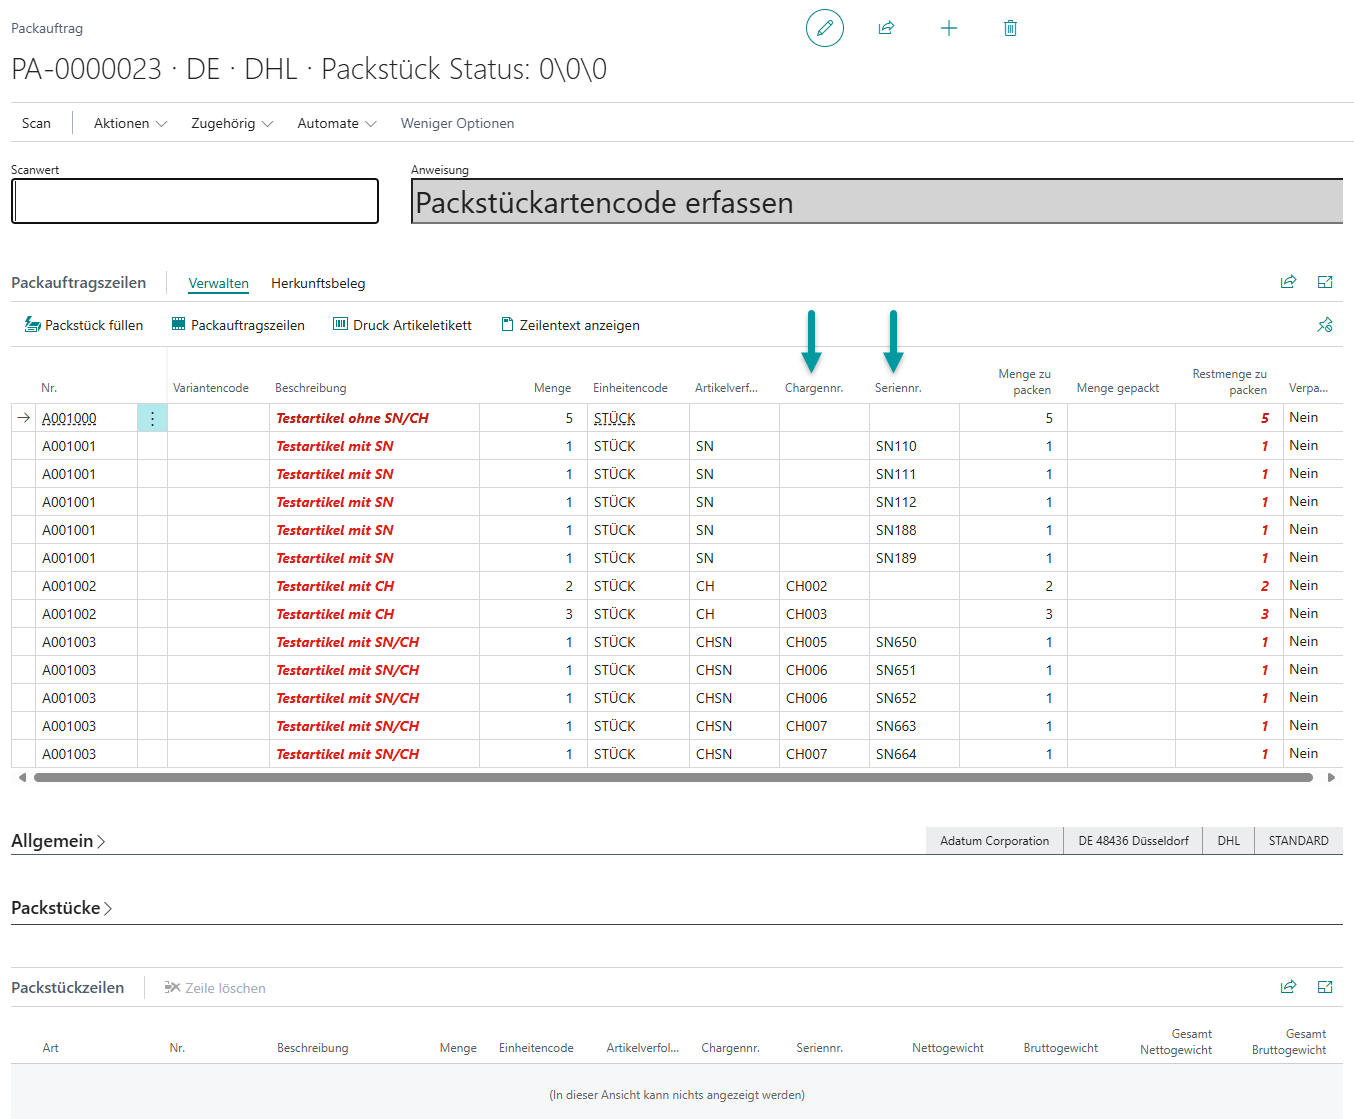Pin the Packauftragszeilen action bar

pyautogui.click(x=1325, y=325)
